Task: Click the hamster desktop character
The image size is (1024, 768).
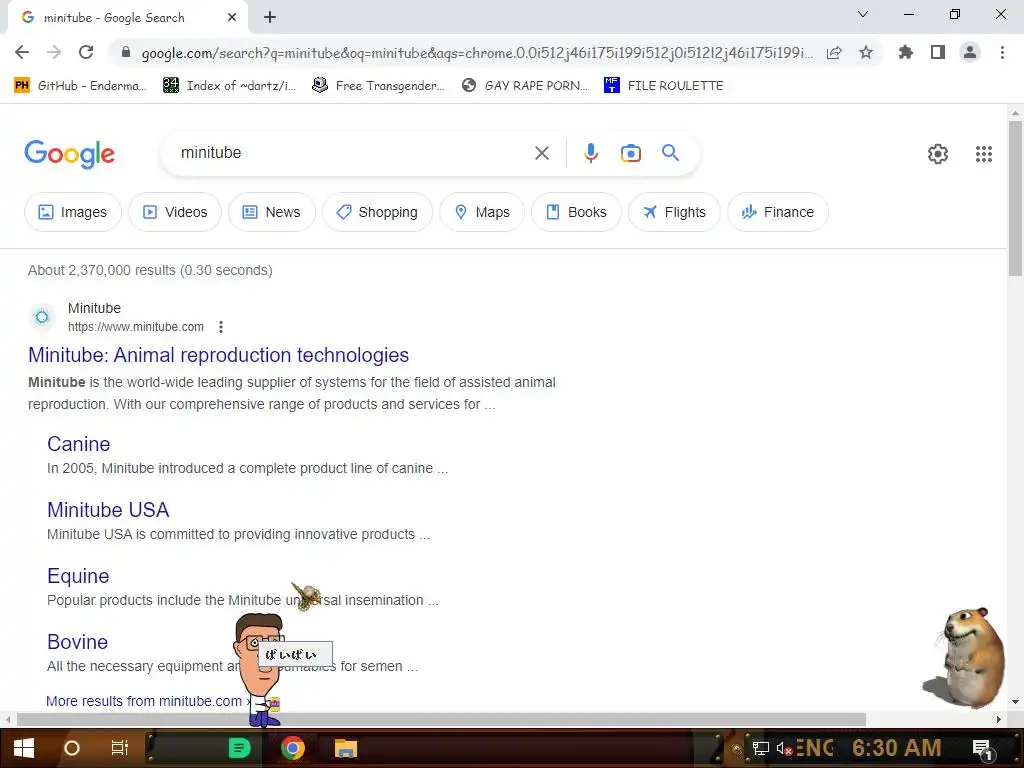Action: [967, 658]
